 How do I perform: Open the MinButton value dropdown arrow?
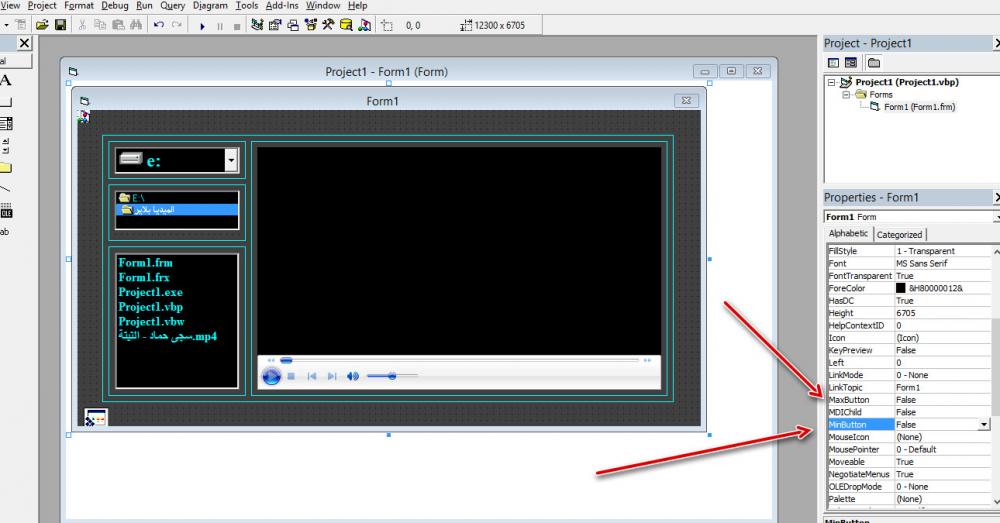click(x=984, y=425)
